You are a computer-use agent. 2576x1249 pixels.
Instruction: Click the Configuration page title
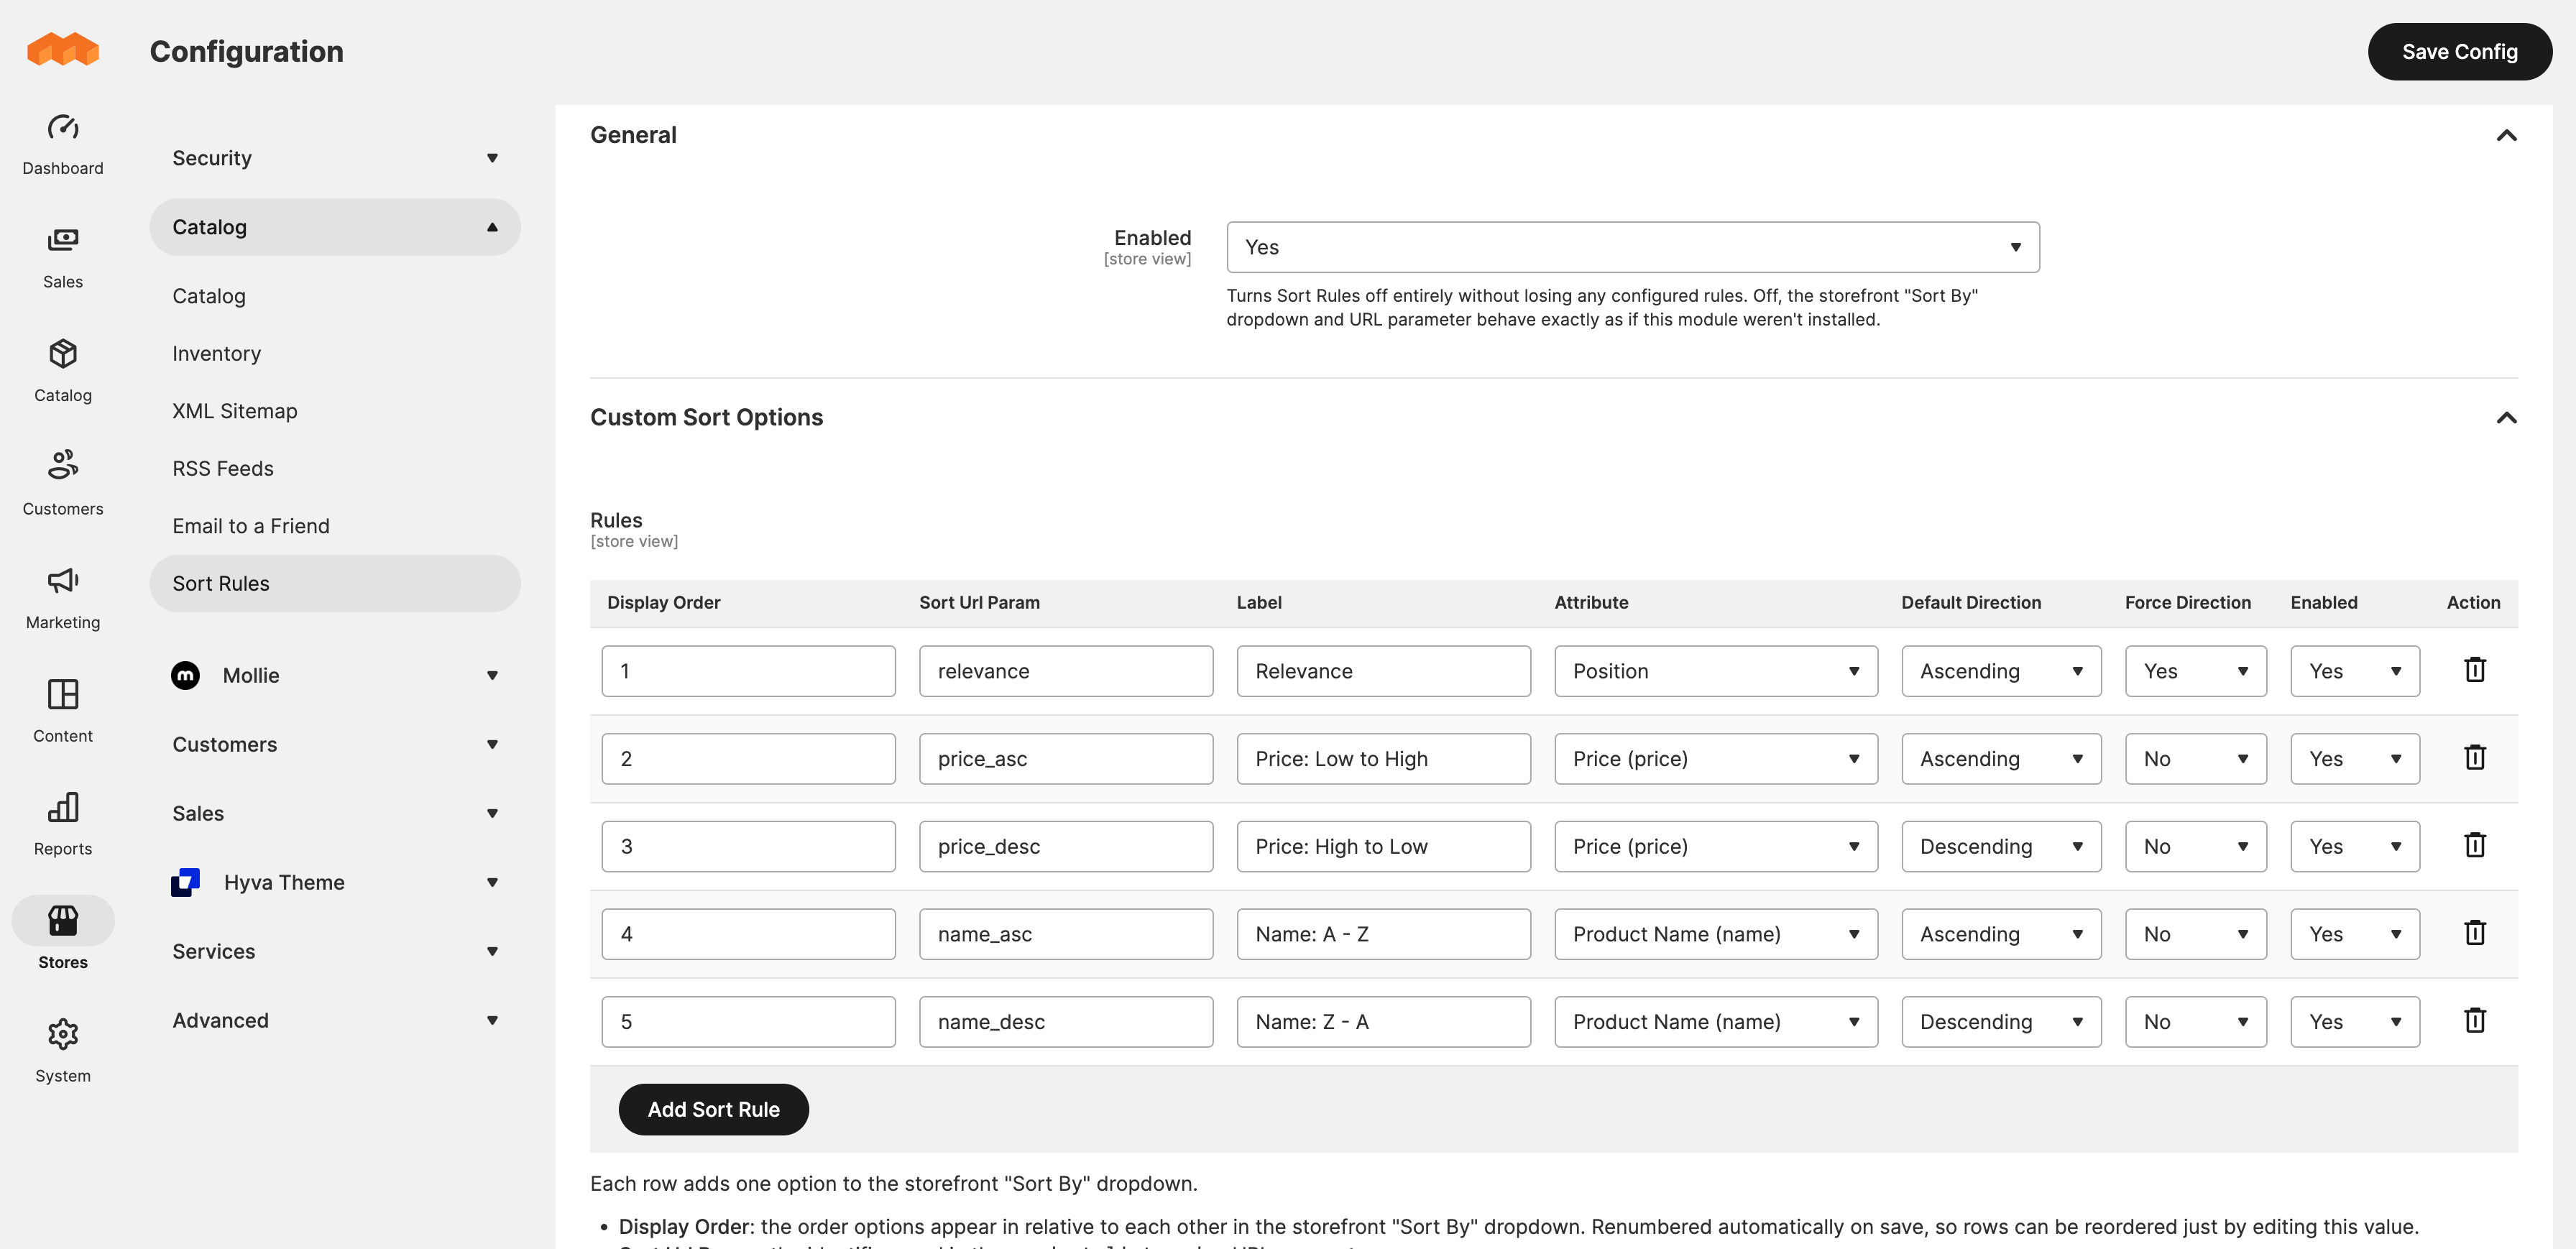[x=247, y=51]
